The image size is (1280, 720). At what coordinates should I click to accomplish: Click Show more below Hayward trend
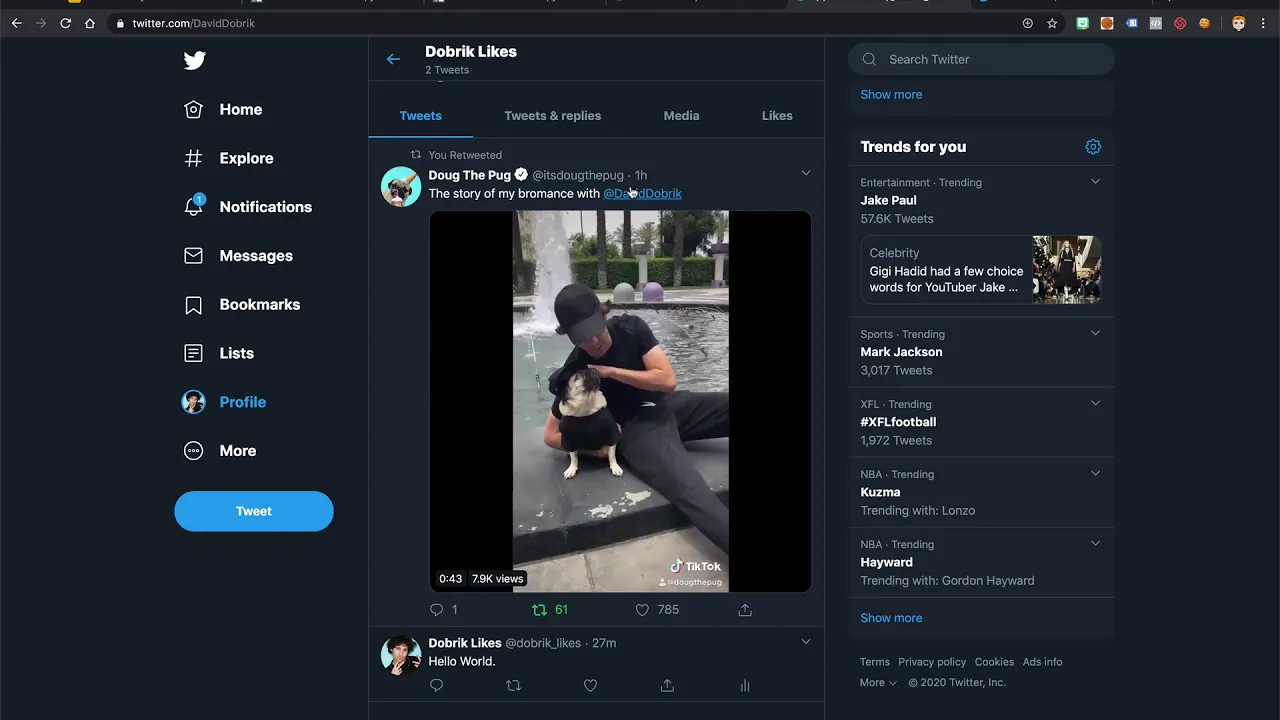point(891,618)
